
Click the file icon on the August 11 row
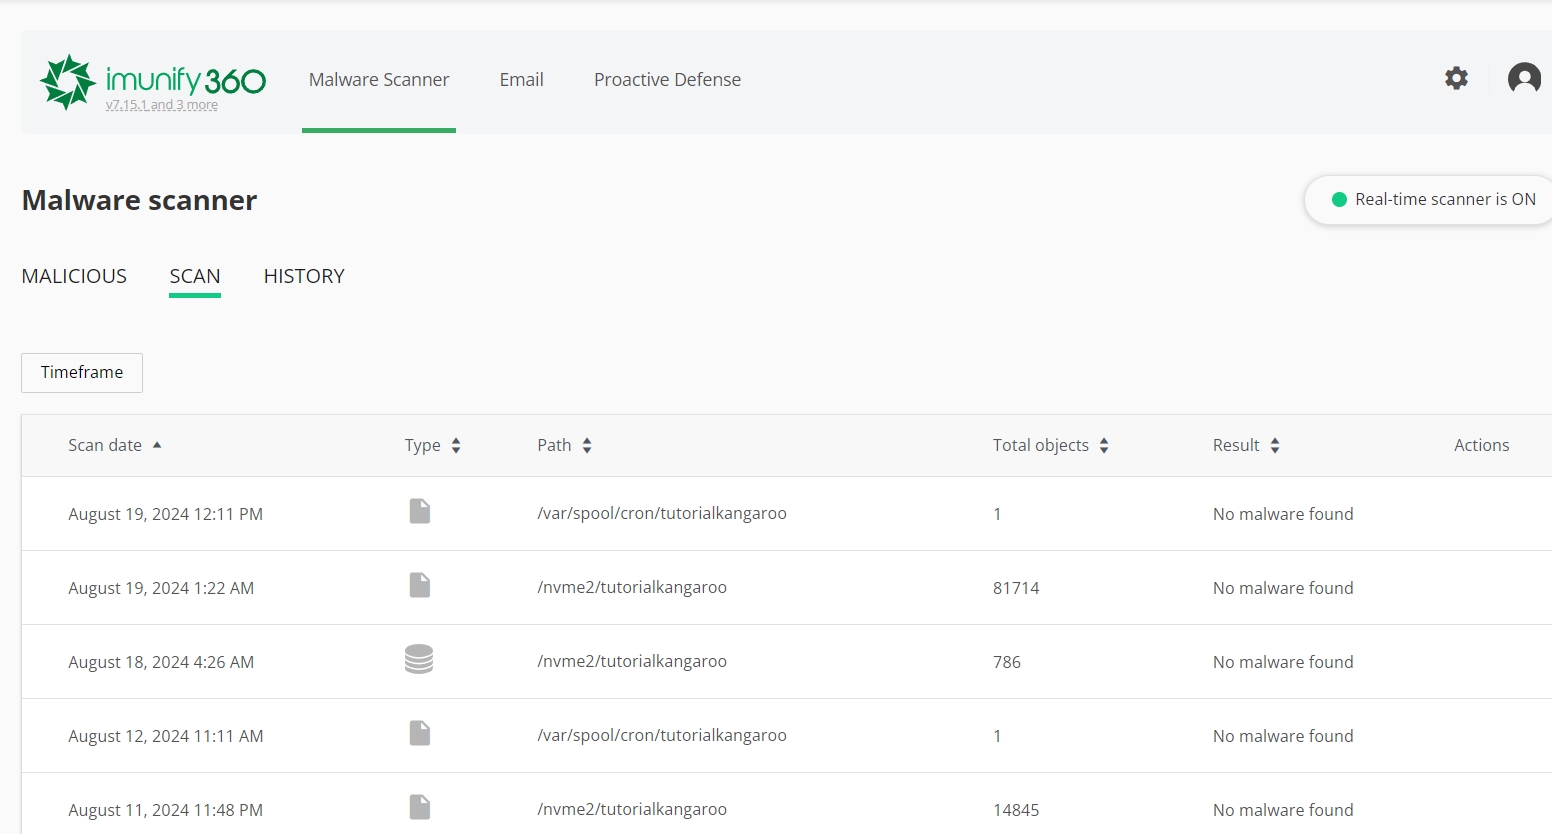coord(419,806)
